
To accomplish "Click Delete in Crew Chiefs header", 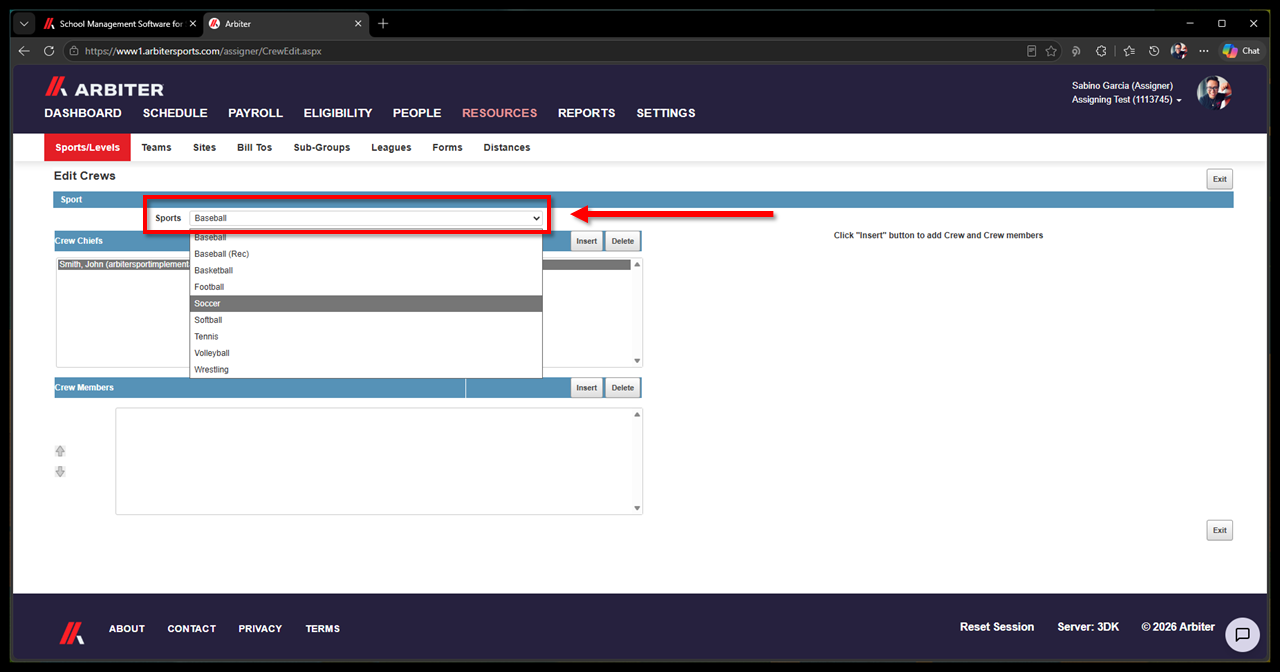I will tap(623, 241).
